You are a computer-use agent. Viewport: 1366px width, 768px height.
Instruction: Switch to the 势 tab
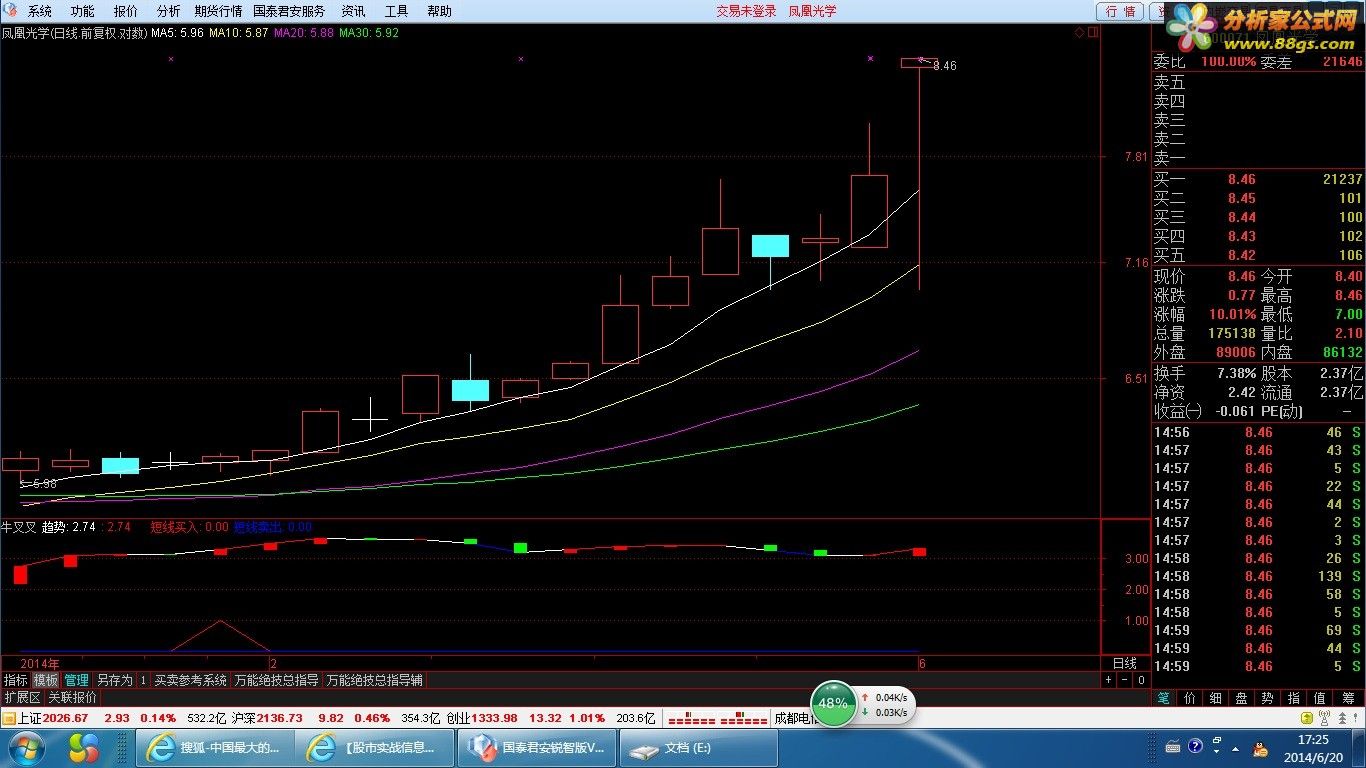pyautogui.click(x=1268, y=698)
